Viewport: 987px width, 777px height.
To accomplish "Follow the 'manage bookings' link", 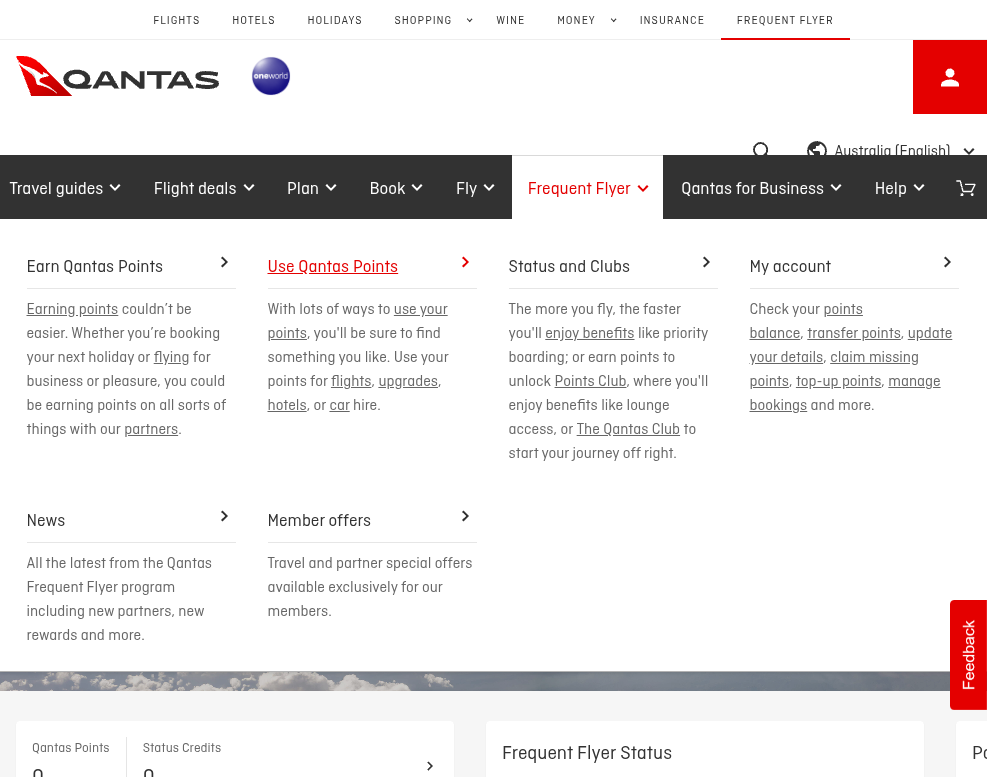I will [914, 382].
